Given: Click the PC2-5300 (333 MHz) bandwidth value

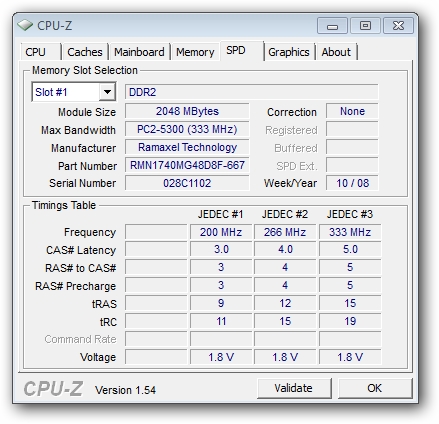Looking at the screenshot, I should click(x=187, y=129).
